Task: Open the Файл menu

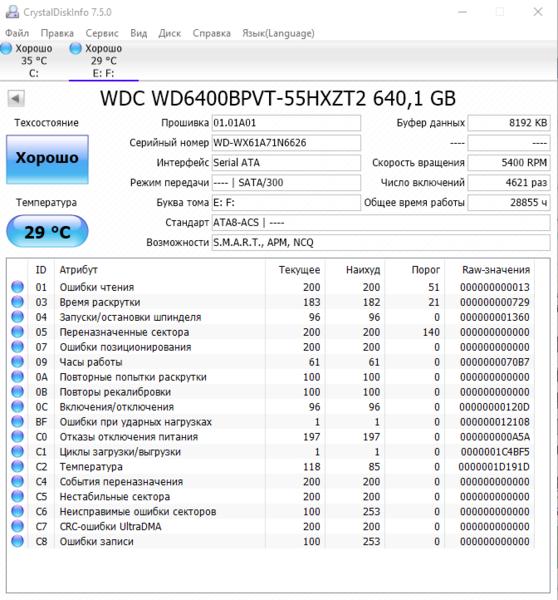Action: click(17, 33)
